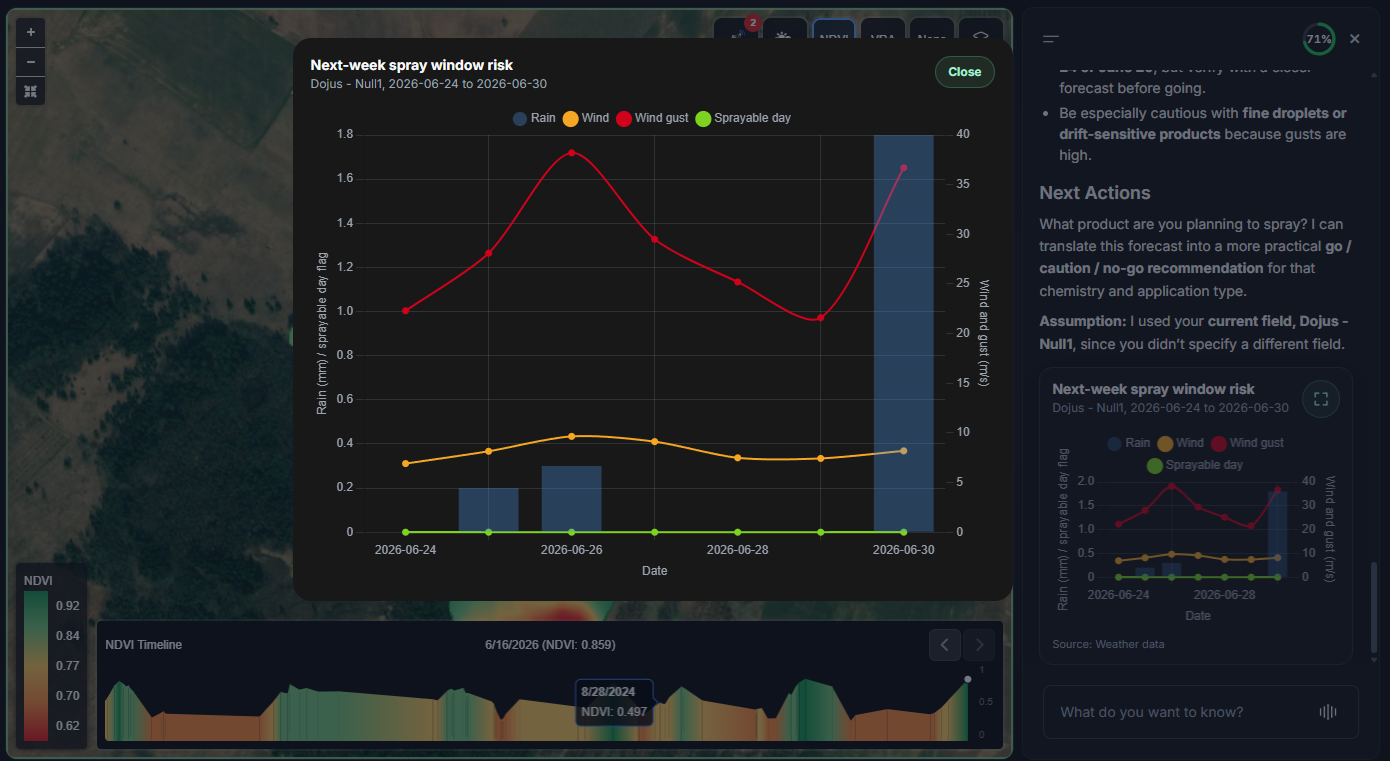The height and width of the screenshot is (761, 1390).
Task: Click 'Dojus - Null1, 2026-06-24 to 2026-06-30' modal subtitle
Action: 429,84
